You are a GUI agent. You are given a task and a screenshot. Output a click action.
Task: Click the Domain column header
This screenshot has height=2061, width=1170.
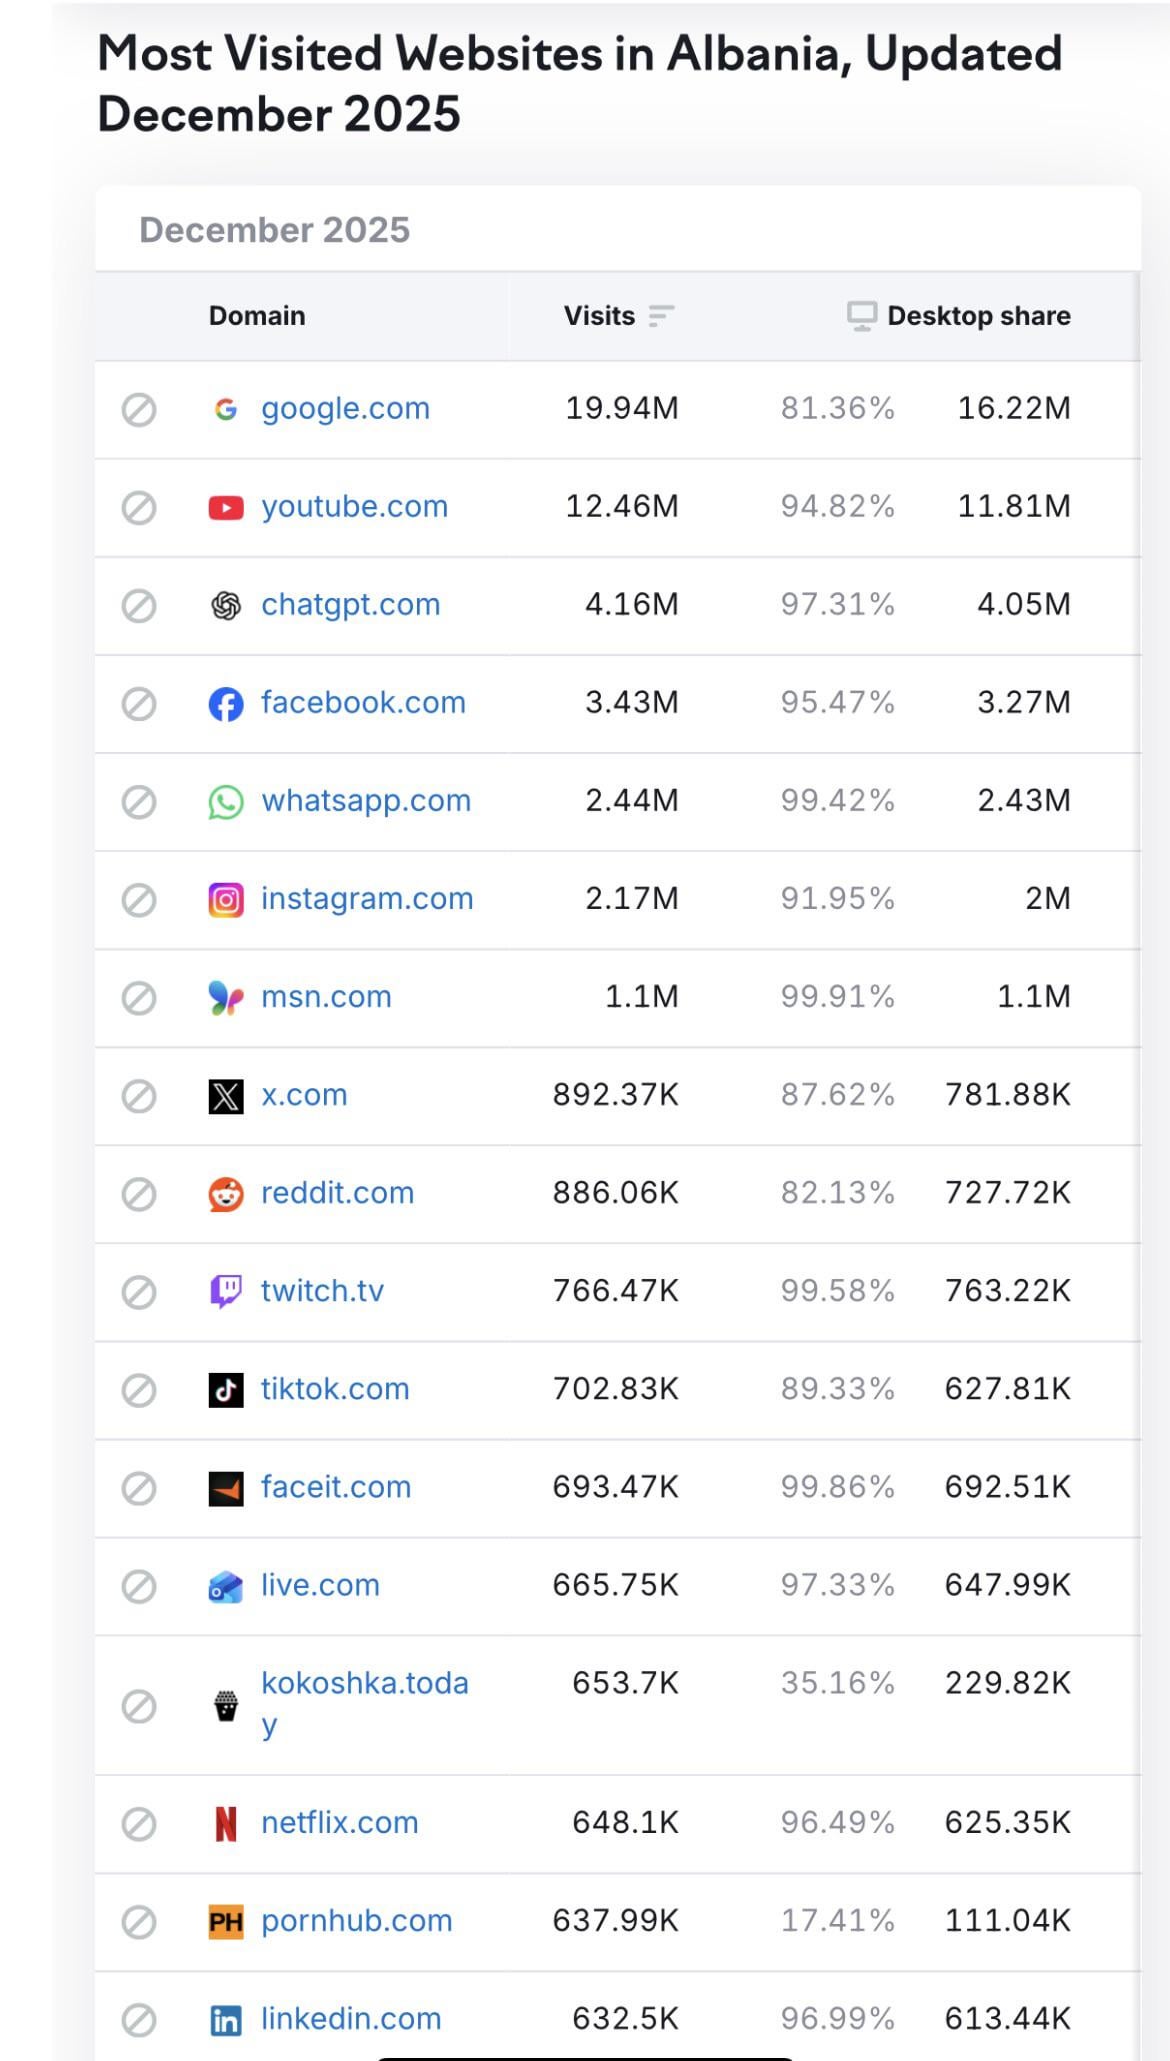pyautogui.click(x=257, y=316)
